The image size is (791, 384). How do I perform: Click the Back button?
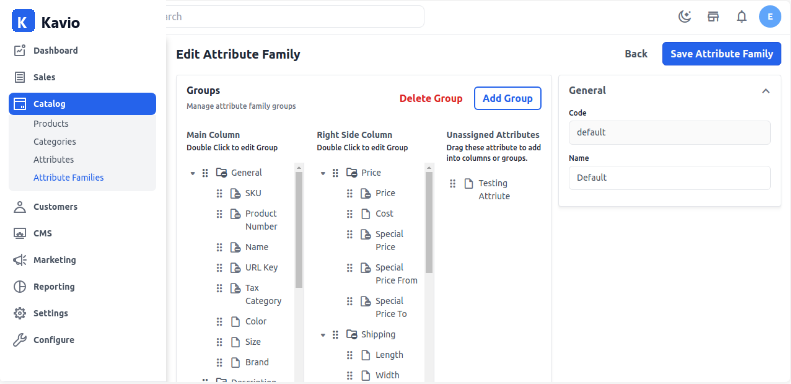(x=636, y=54)
